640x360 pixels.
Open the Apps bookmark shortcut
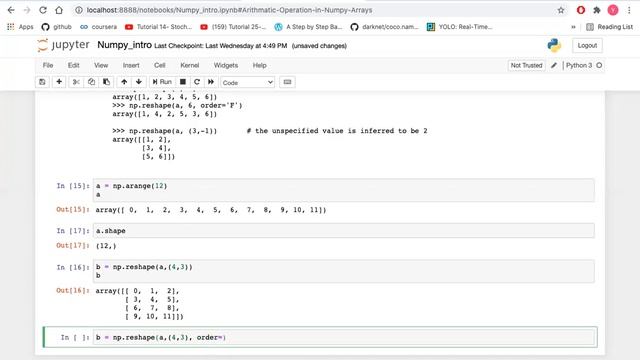tap(20, 27)
